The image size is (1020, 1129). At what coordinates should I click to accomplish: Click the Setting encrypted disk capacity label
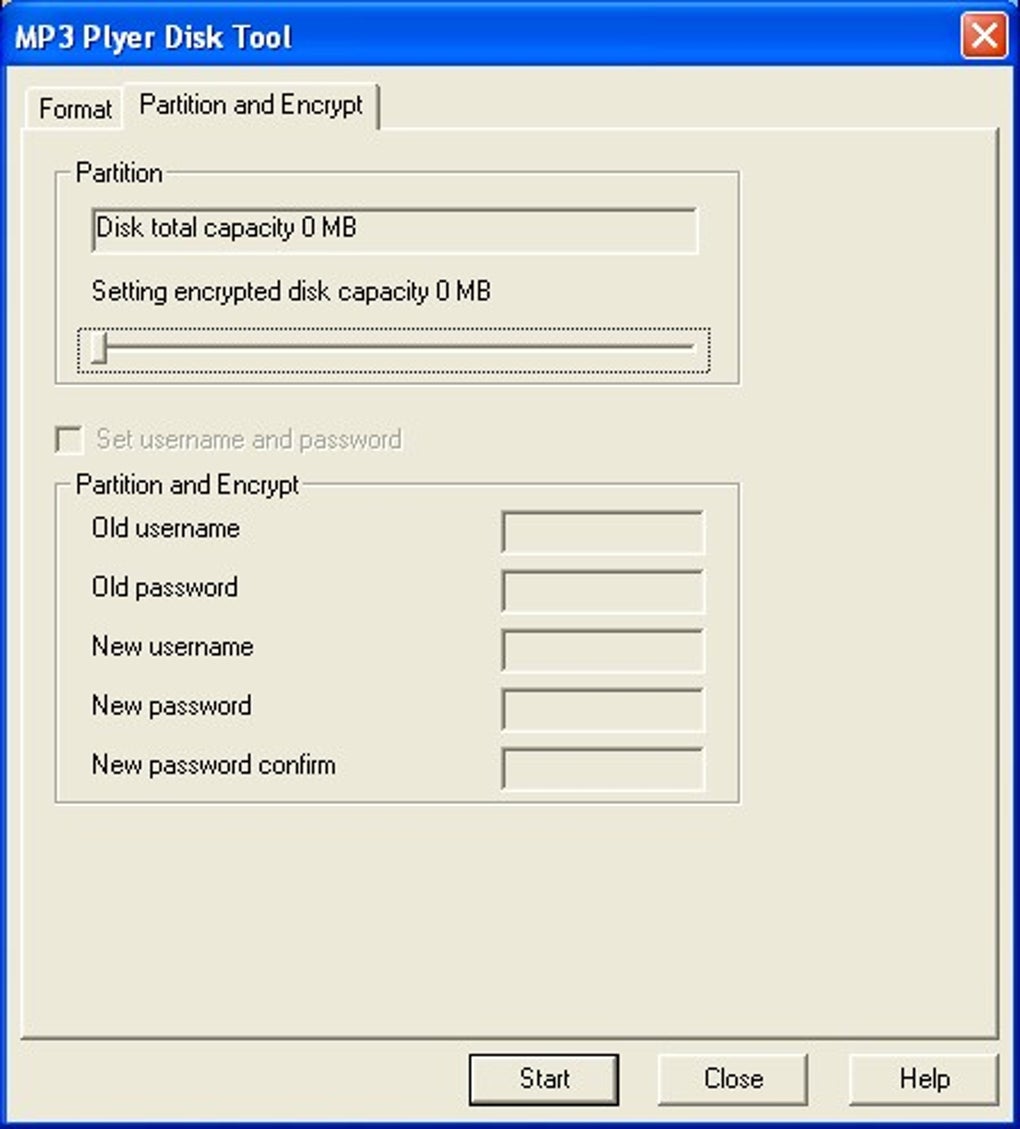click(291, 292)
